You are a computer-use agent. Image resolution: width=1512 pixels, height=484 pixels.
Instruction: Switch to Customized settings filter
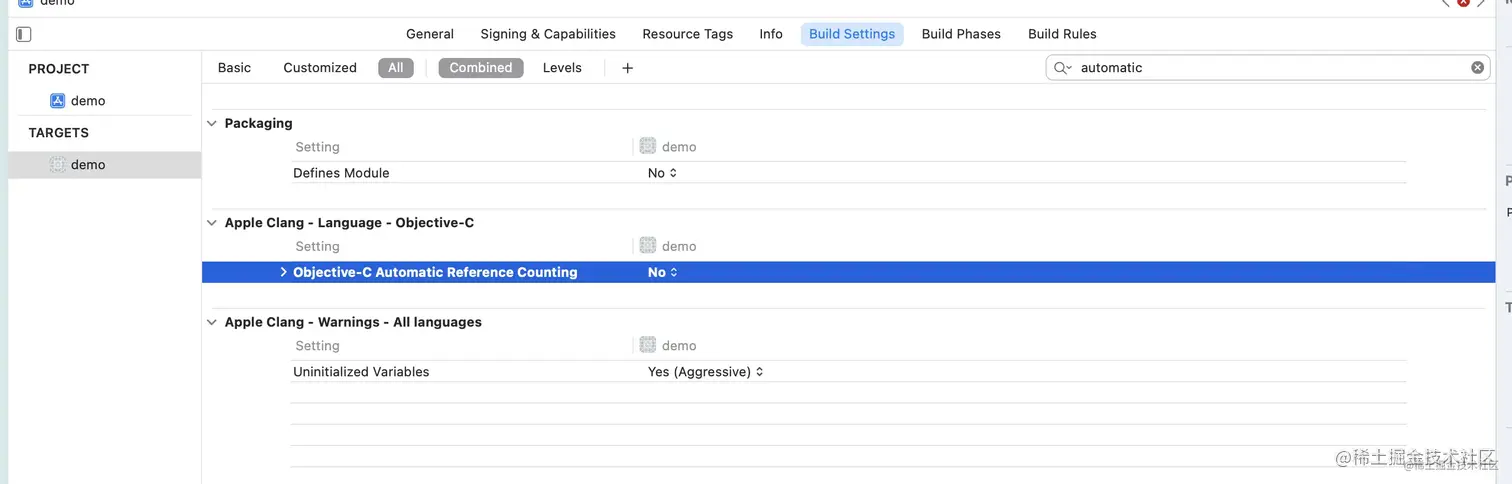point(320,68)
